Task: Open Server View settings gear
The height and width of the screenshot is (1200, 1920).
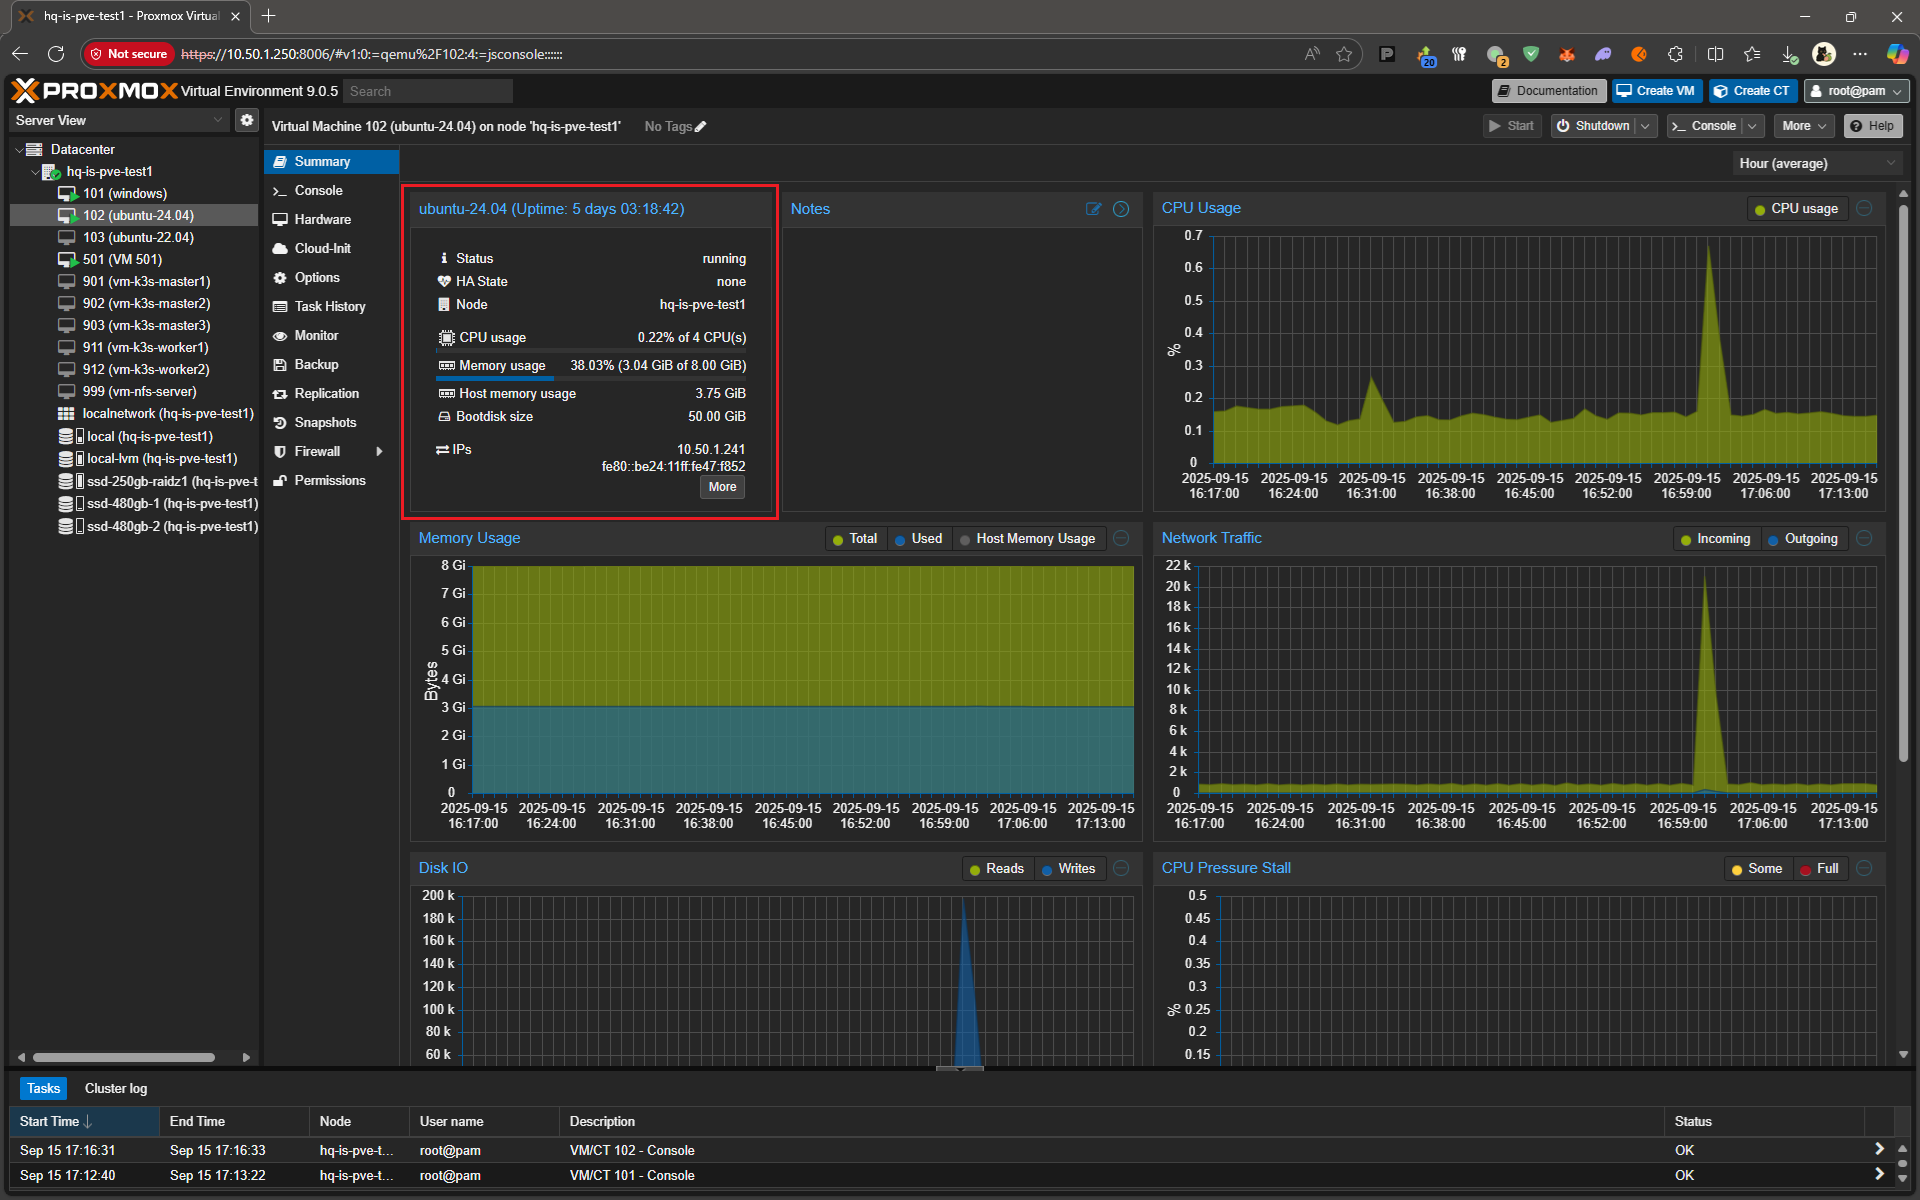Action: pyautogui.click(x=246, y=120)
